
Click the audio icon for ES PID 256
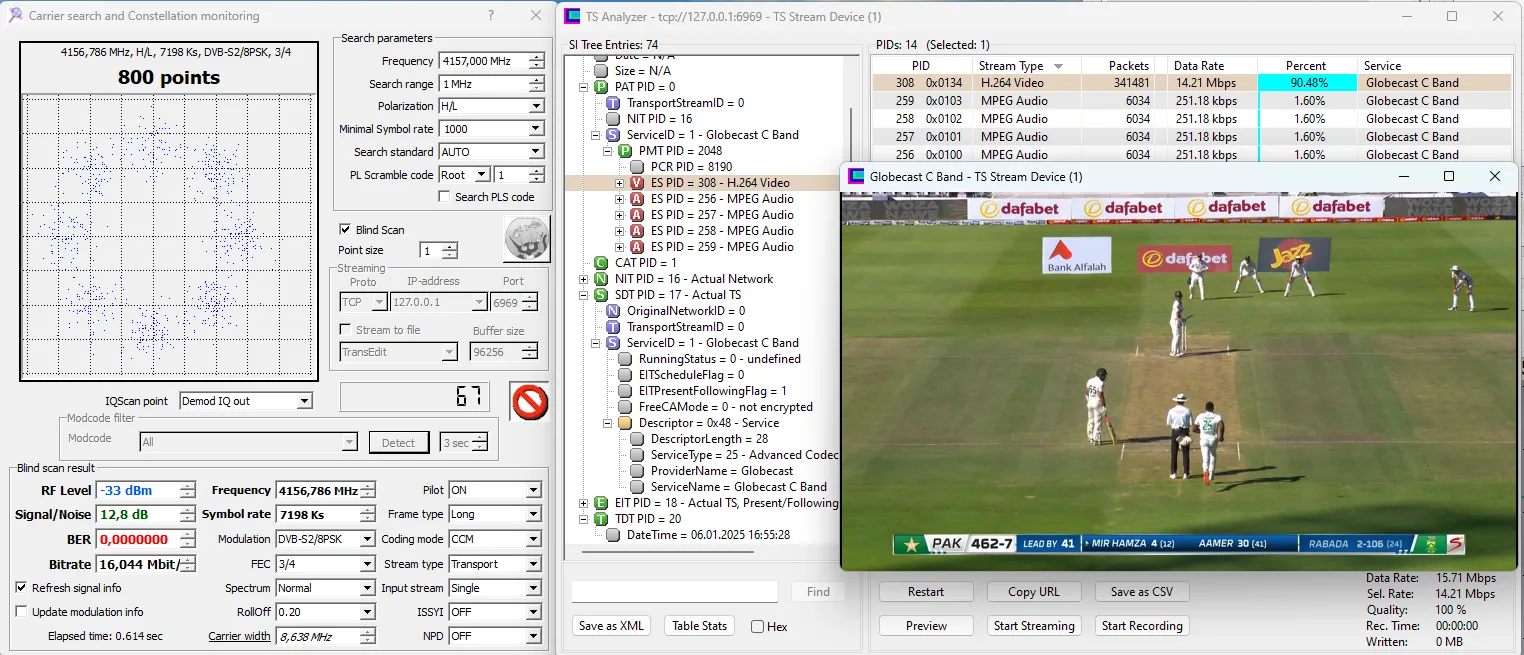637,199
